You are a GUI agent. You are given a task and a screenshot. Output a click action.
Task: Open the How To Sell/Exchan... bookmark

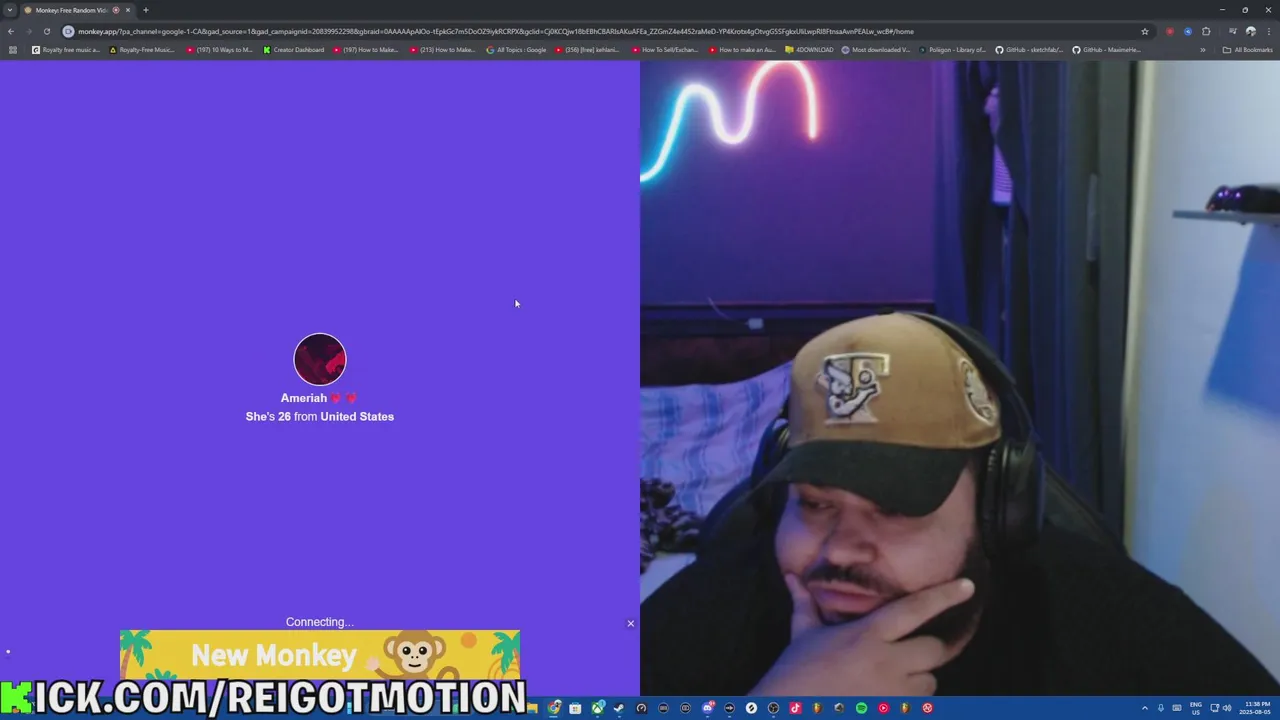tap(665, 50)
